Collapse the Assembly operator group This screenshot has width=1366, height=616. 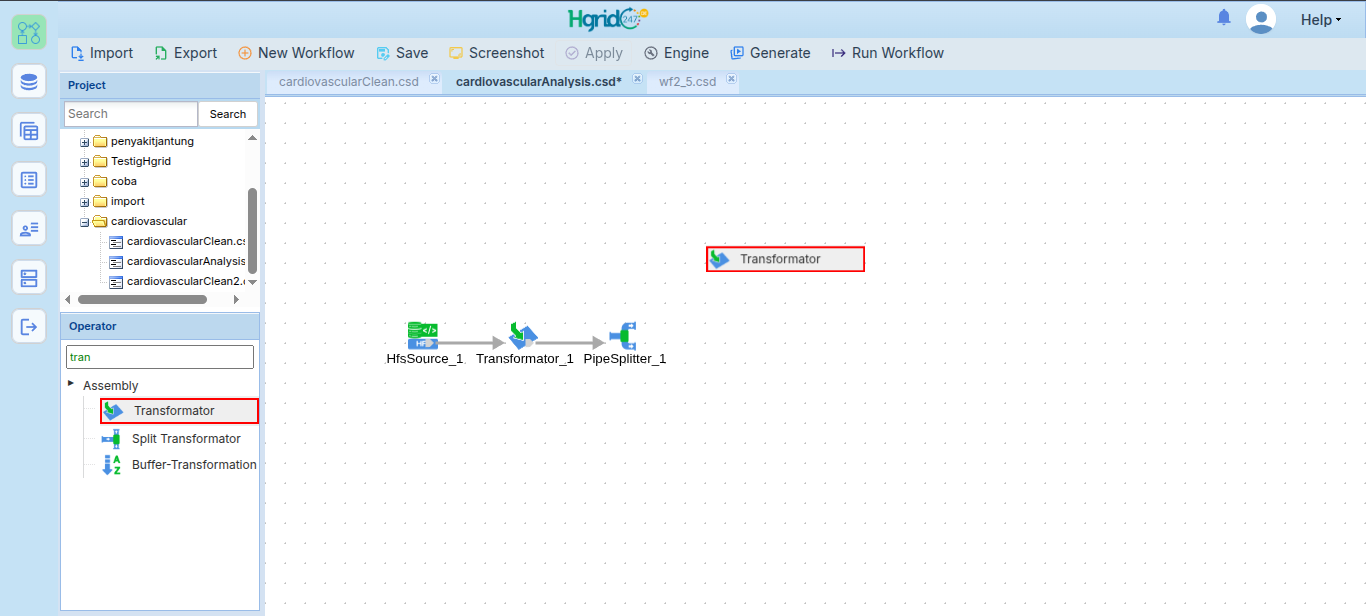pyautogui.click(x=71, y=384)
